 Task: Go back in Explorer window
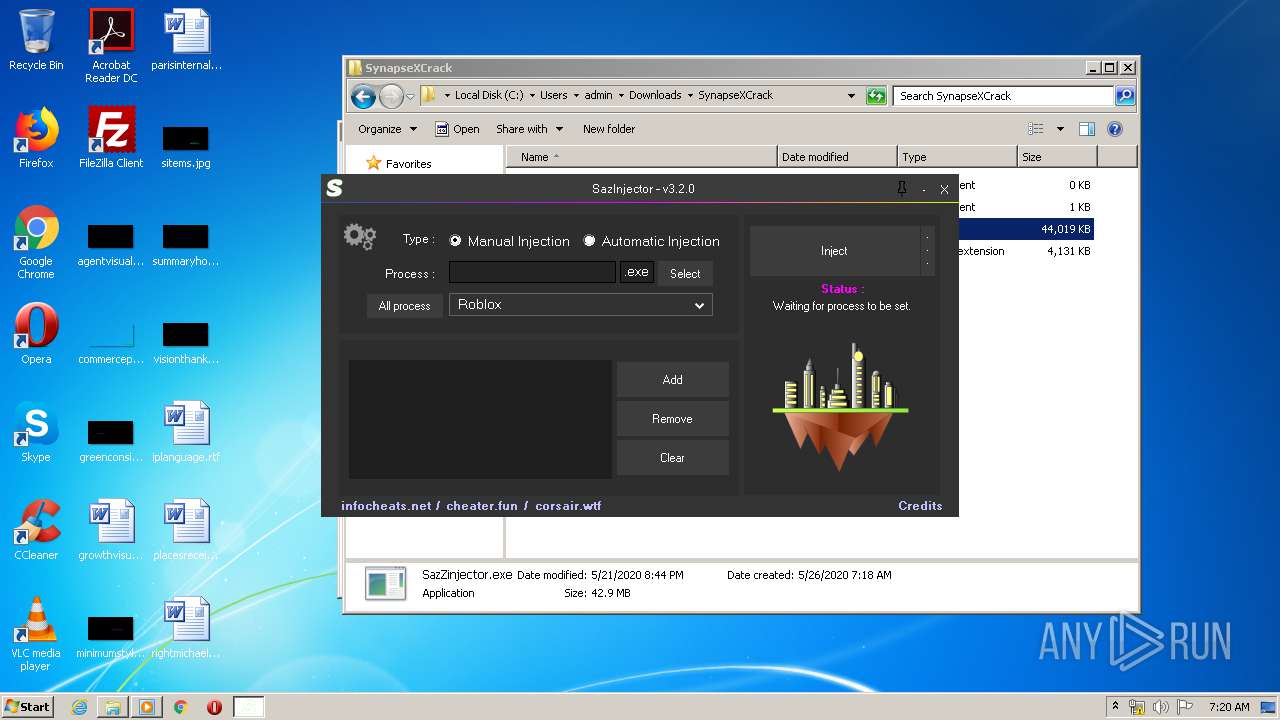(x=363, y=96)
